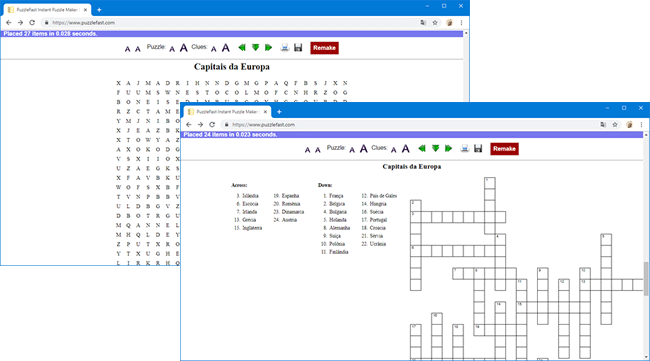Reload the crossword browser page

coord(212,125)
